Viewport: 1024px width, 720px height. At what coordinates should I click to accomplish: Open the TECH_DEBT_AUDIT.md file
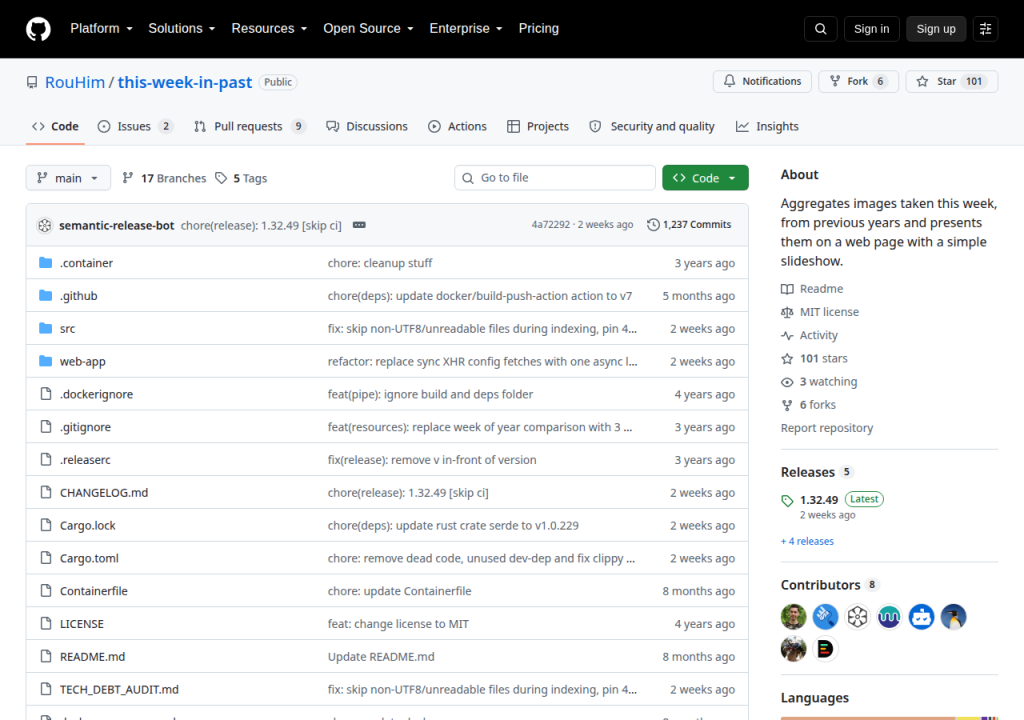pyautogui.click(x=119, y=689)
